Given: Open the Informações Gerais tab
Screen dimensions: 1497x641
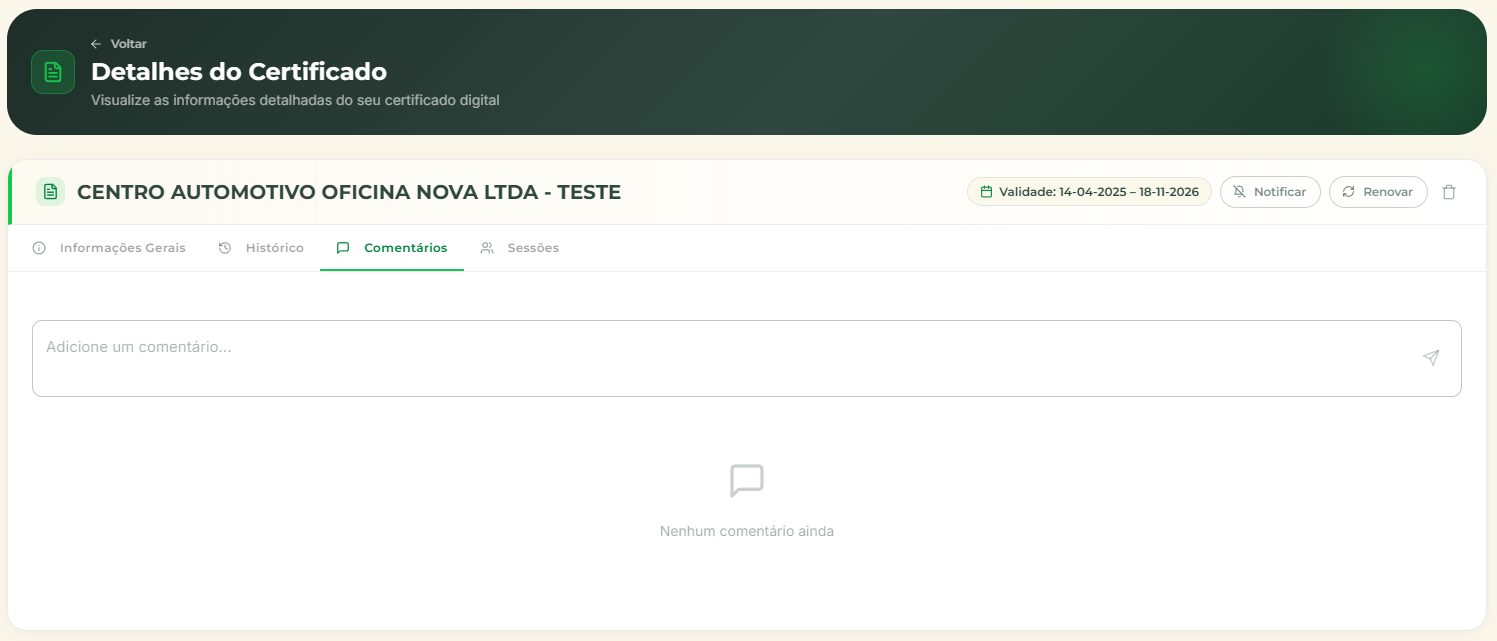Looking at the screenshot, I should click(109, 248).
